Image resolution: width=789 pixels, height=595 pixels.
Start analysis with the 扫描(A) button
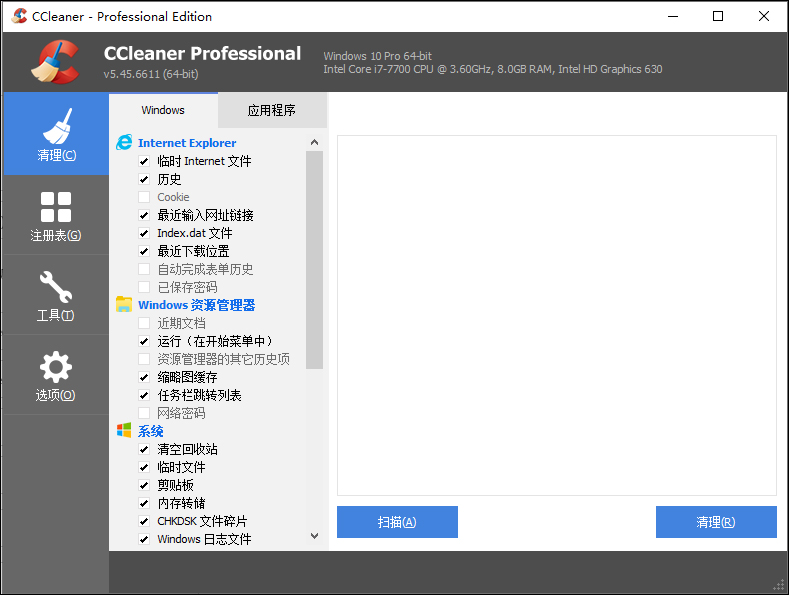(397, 522)
